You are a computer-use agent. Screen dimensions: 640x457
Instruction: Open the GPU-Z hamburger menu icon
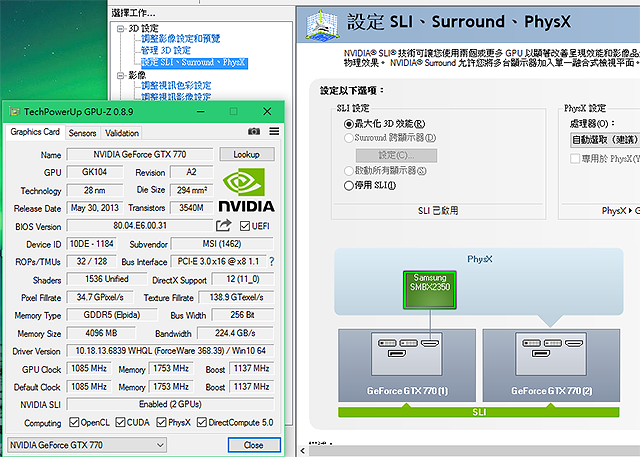point(274,131)
